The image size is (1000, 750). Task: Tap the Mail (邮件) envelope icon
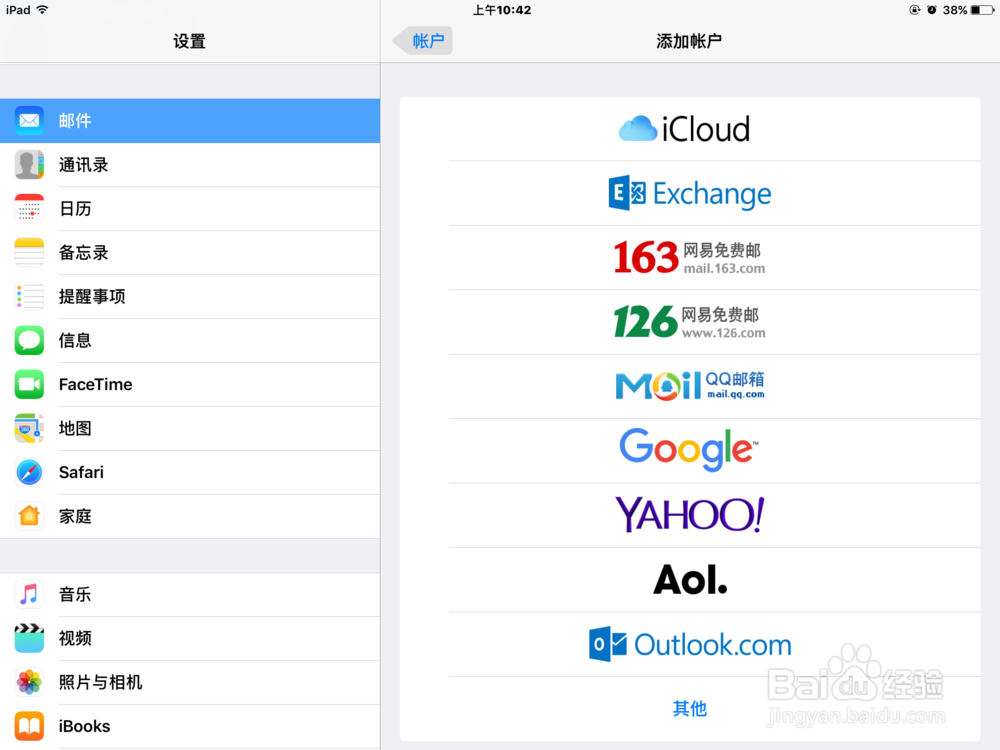click(x=29, y=121)
